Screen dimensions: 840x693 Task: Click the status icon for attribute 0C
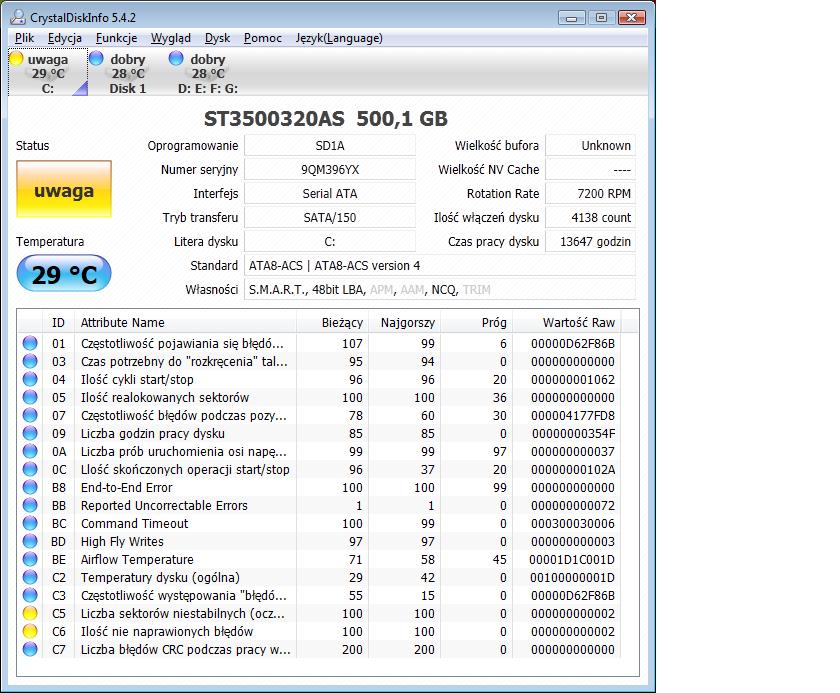pyautogui.click(x=30, y=469)
